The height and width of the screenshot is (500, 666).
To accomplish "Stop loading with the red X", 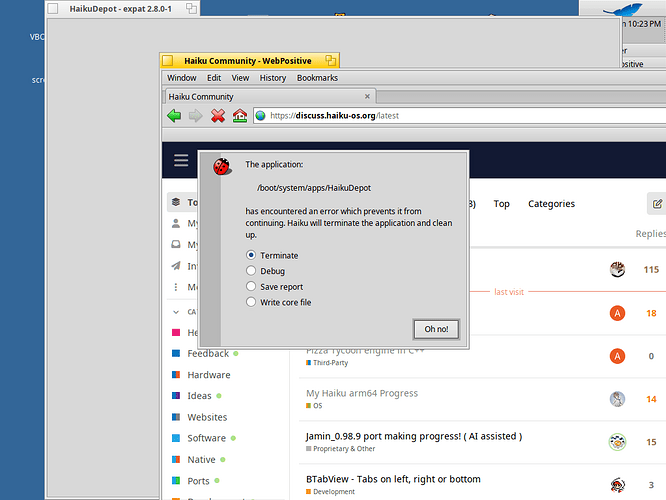I will pyautogui.click(x=218, y=116).
